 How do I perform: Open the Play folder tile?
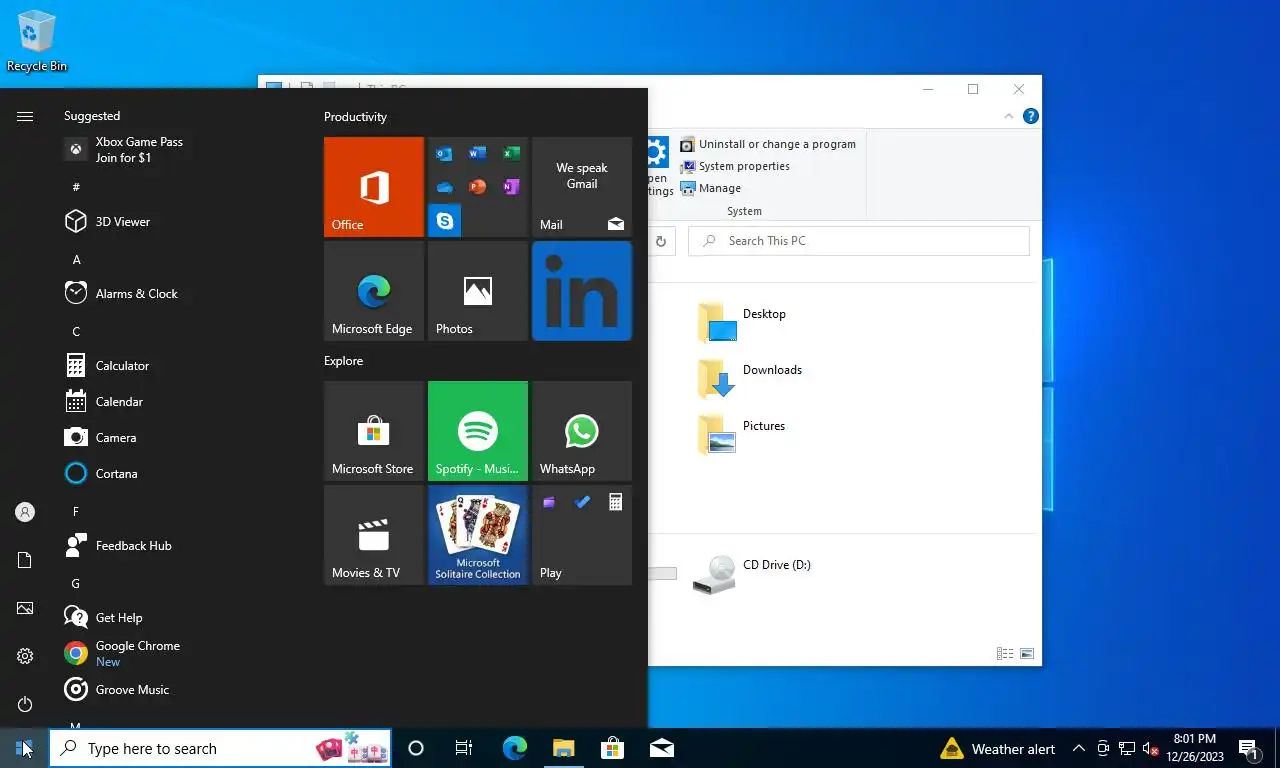[x=582, y=535]
